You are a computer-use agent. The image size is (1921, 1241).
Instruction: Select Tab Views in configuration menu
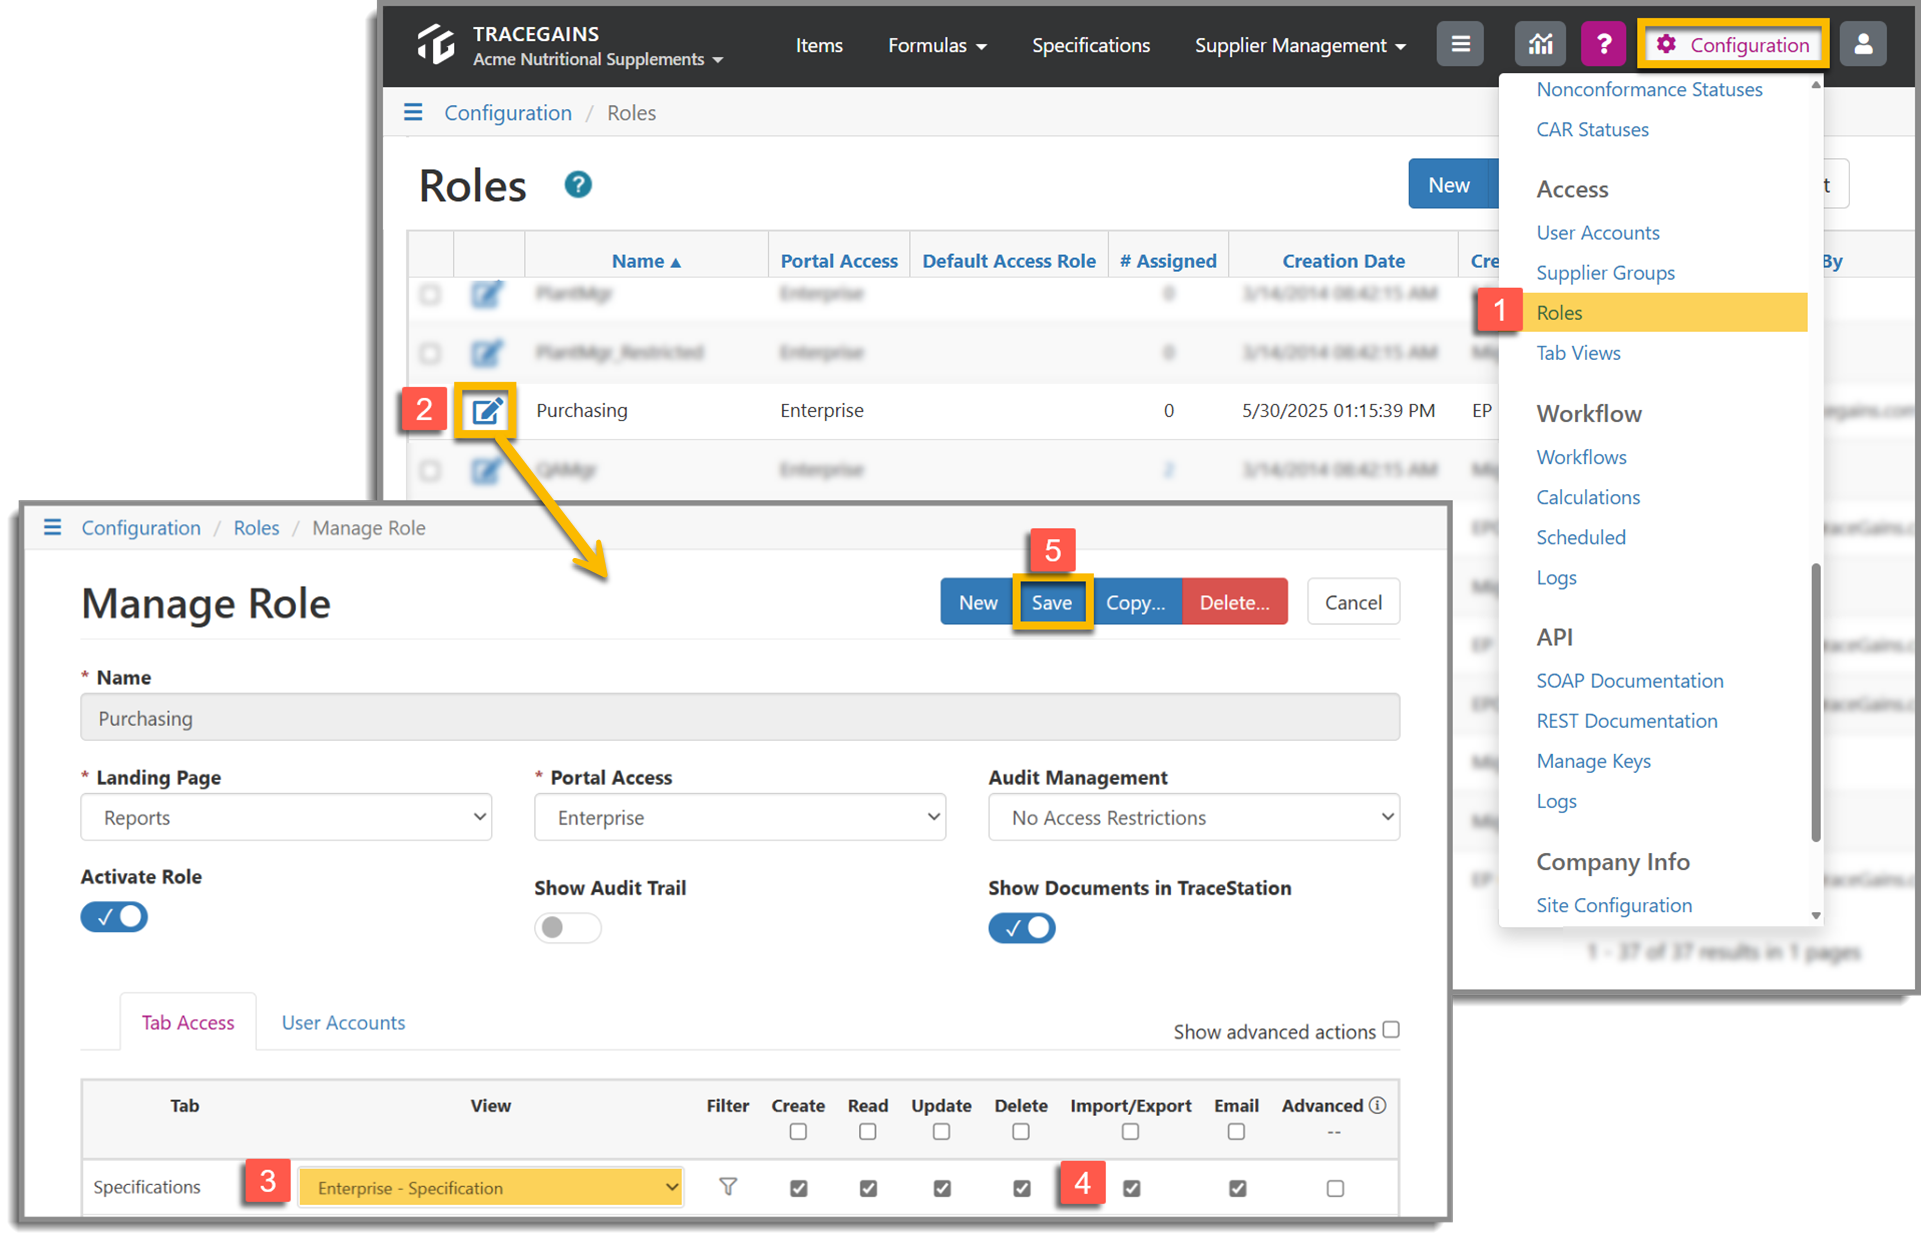[x=1578, y=352]
